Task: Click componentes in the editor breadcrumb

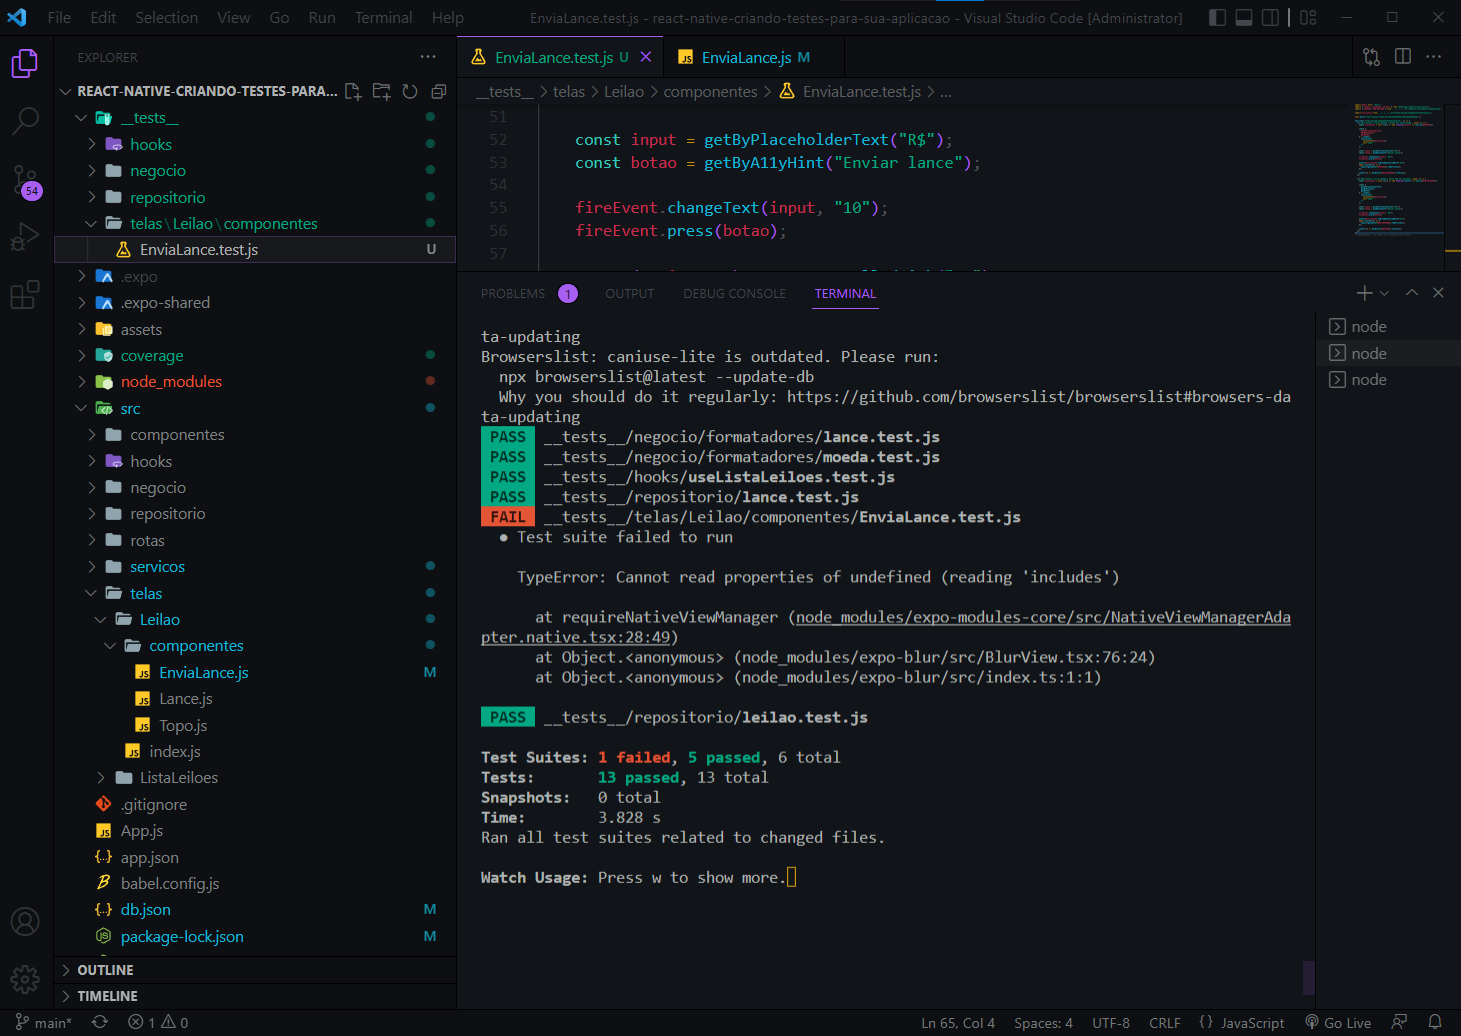Action: coord(710,91)
